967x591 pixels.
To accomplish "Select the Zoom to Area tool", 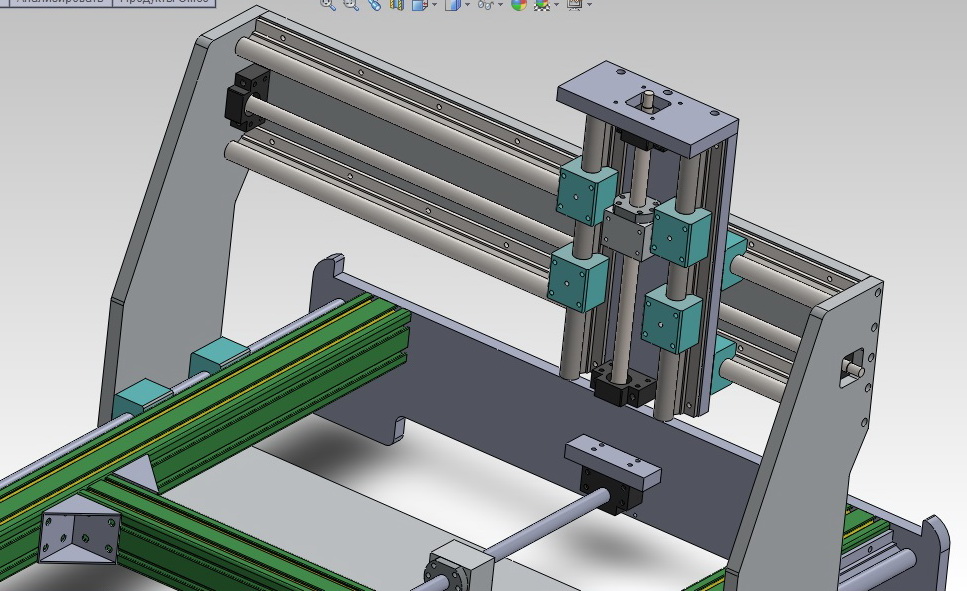I will click(x=351, y=4).
